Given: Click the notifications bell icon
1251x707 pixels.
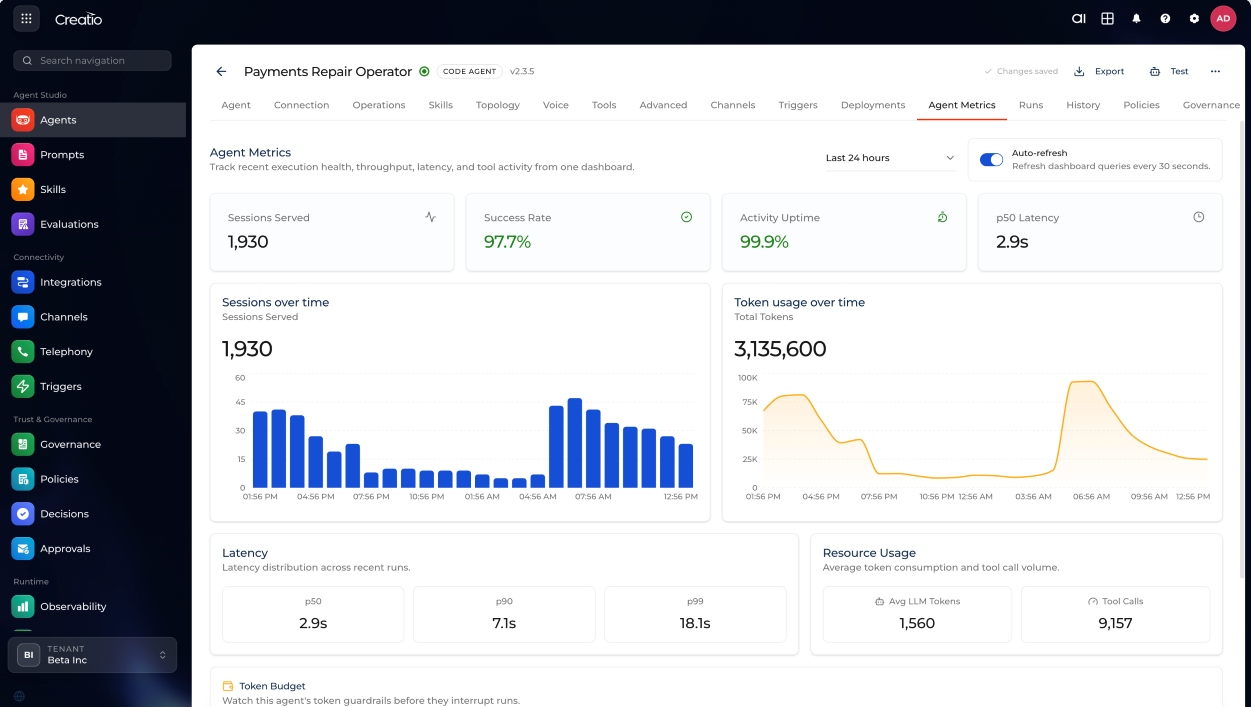Looking at the screenshot, I should [x=1136, y=19].
